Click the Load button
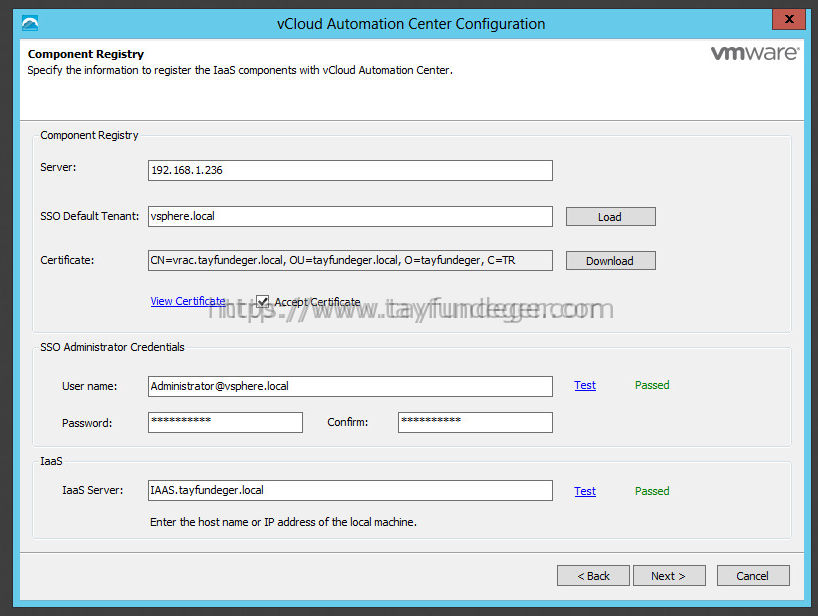 click(x=610, y=217)
